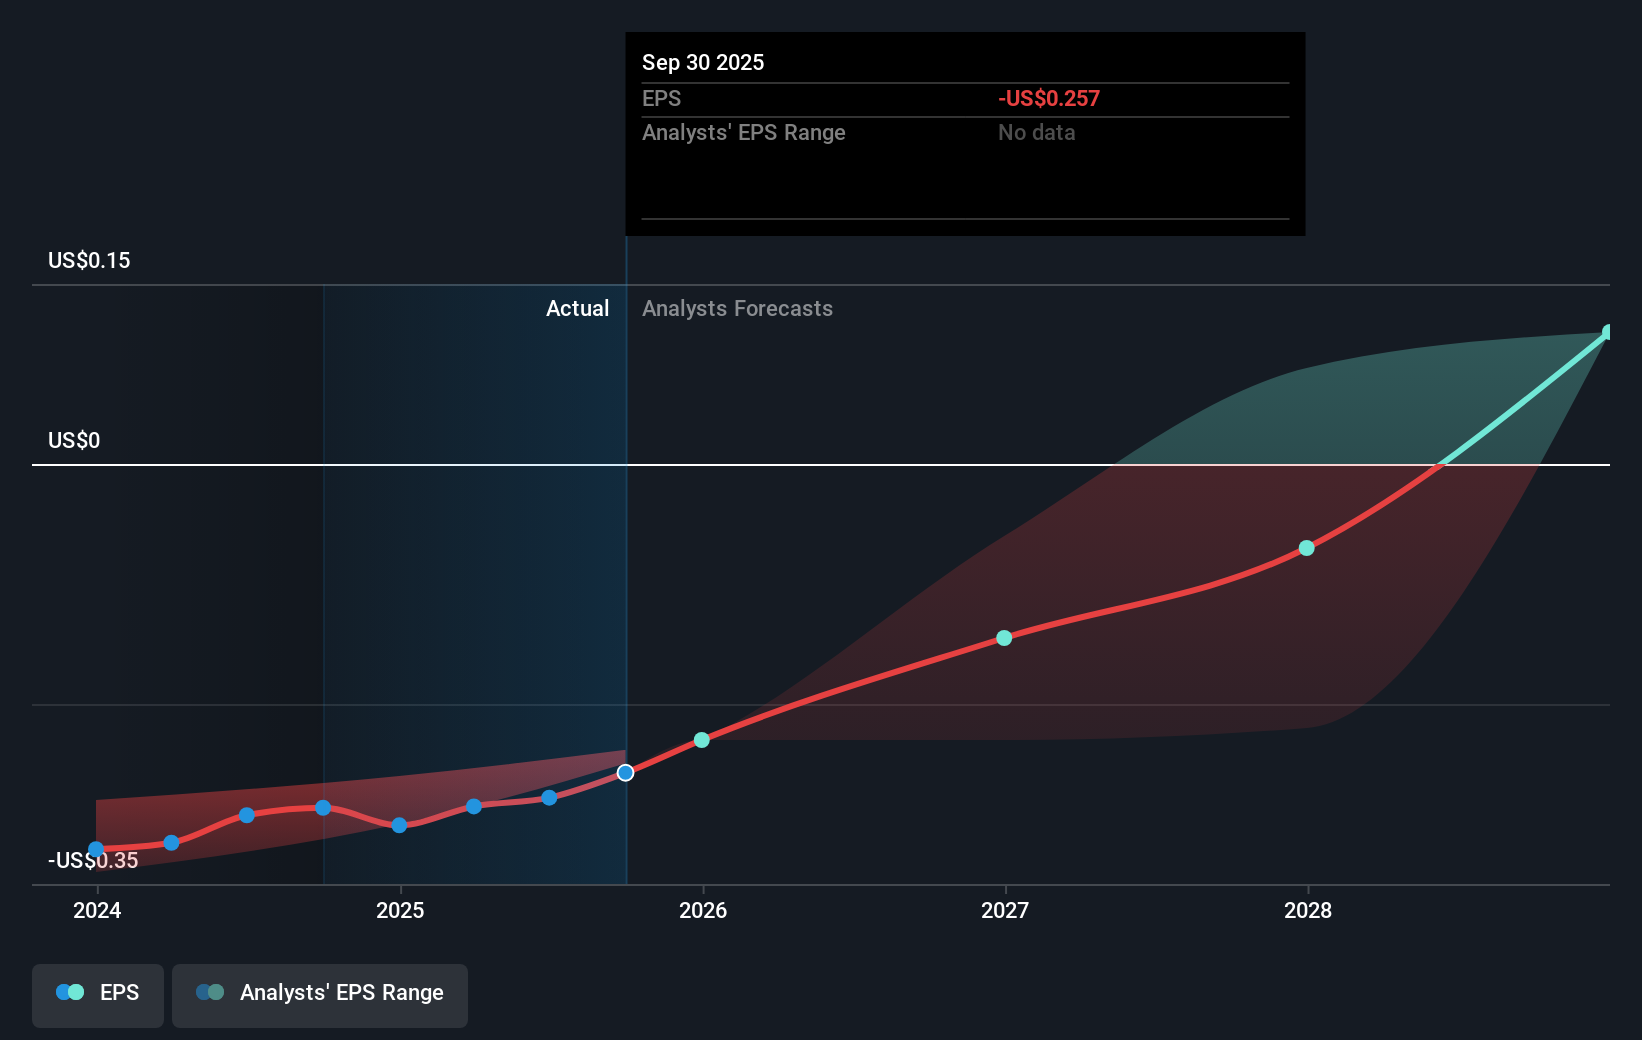Click the 2028 forecast EPS data point
Image resolution: width=1642 pixels, height=1040 pixels.
[1306, 548]
